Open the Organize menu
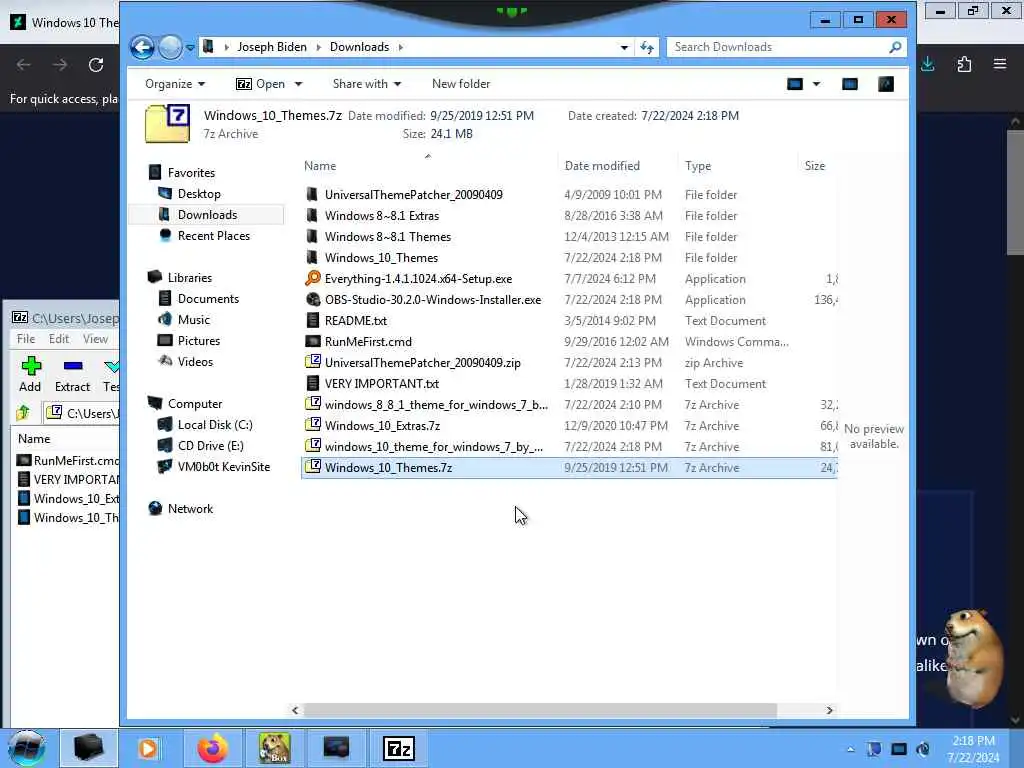Screen dimensions: 1024x768 [x=174, y=84]
